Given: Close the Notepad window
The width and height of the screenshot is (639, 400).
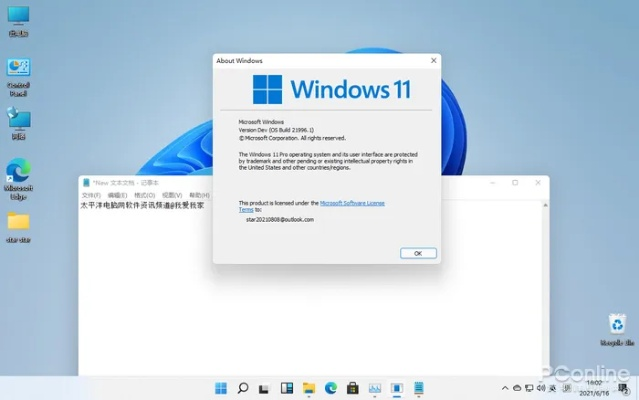Looking at the screenshot, I should (x=538, y=183).
